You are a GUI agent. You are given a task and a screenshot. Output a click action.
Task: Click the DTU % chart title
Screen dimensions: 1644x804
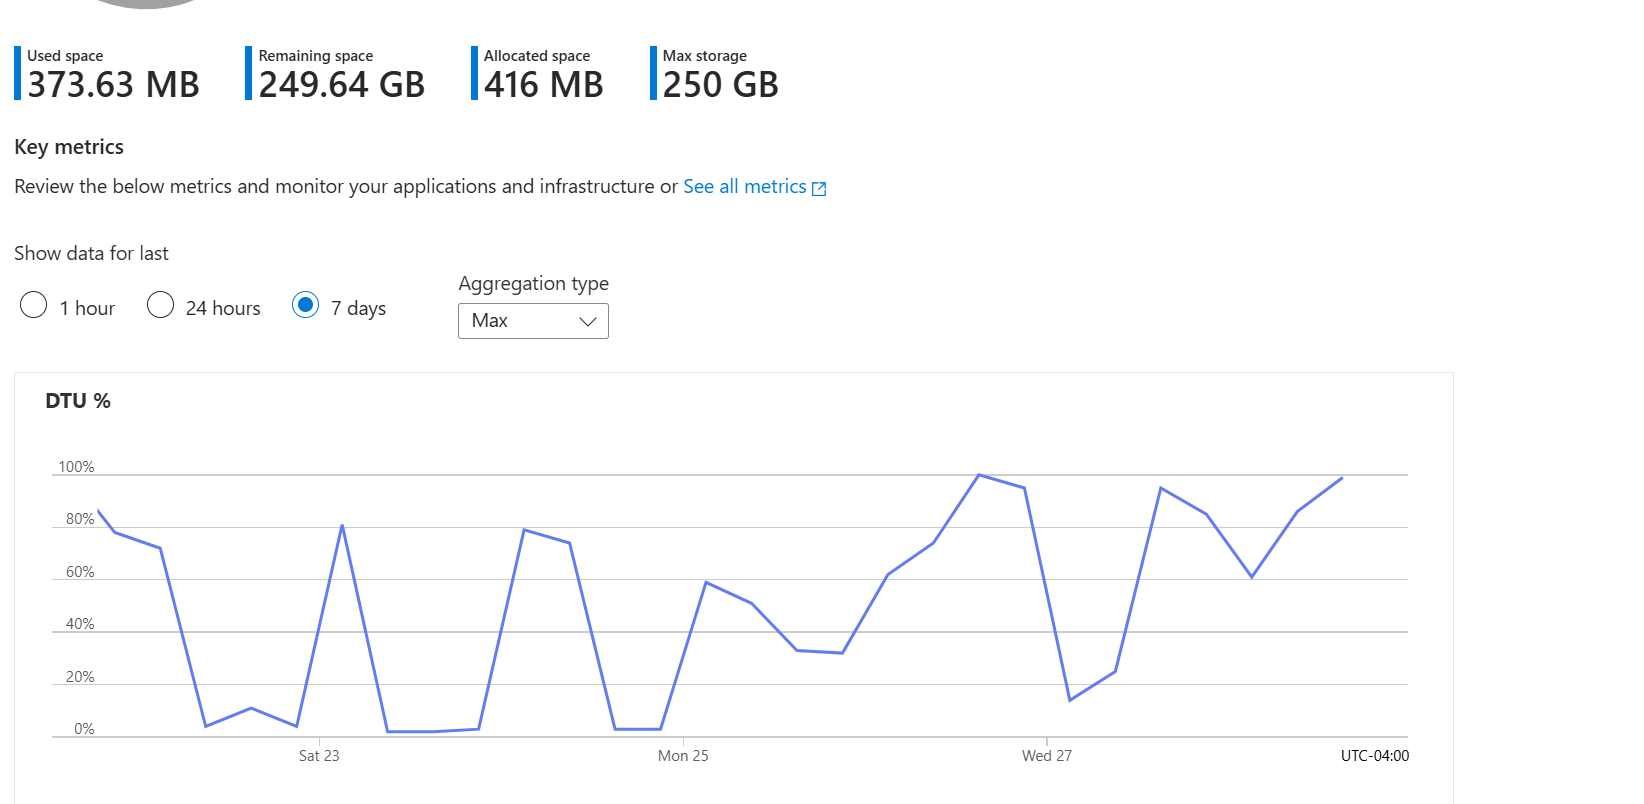tap(78, 401)
